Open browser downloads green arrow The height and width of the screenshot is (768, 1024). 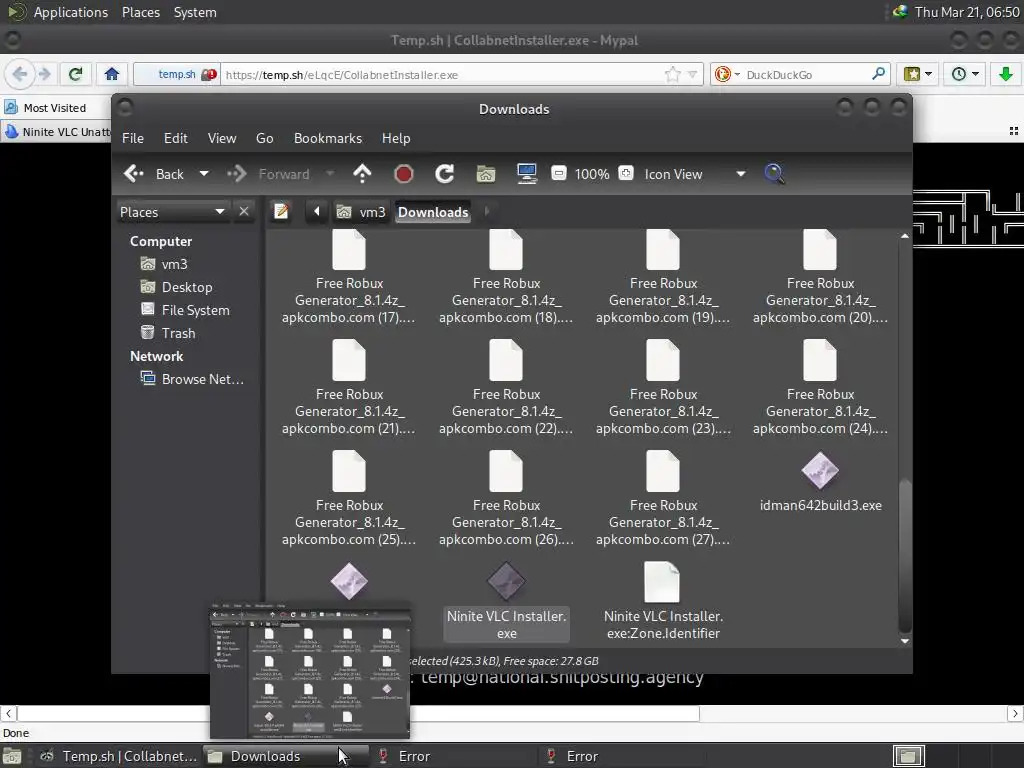[x=1006, y=74]
